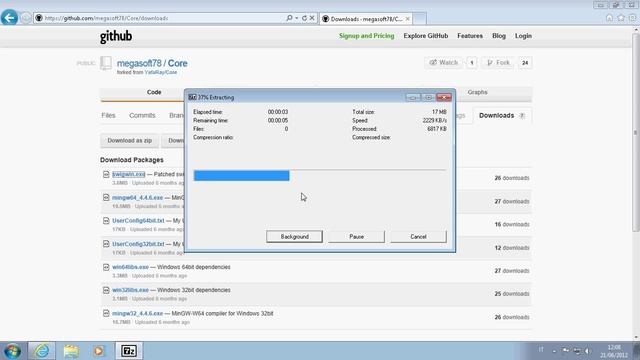Open the address bar search dropdown arrow

tap(296, 18)
